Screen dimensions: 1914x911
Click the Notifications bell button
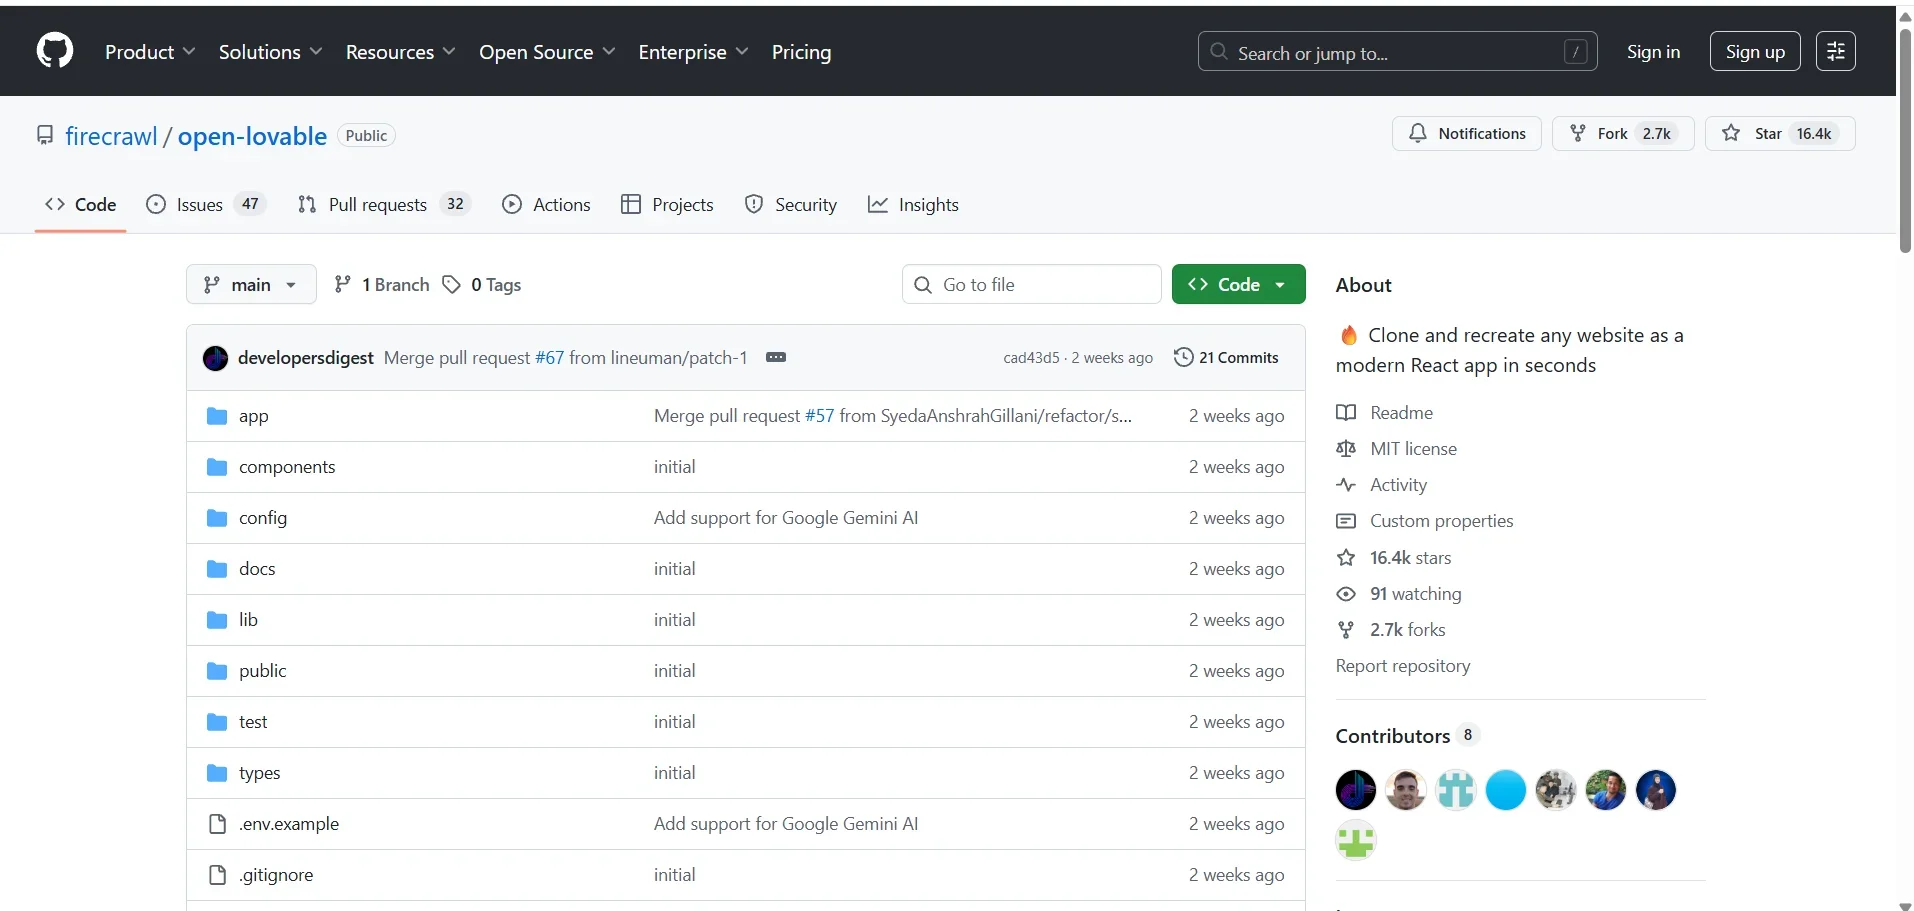click(x=1466, y=134)
